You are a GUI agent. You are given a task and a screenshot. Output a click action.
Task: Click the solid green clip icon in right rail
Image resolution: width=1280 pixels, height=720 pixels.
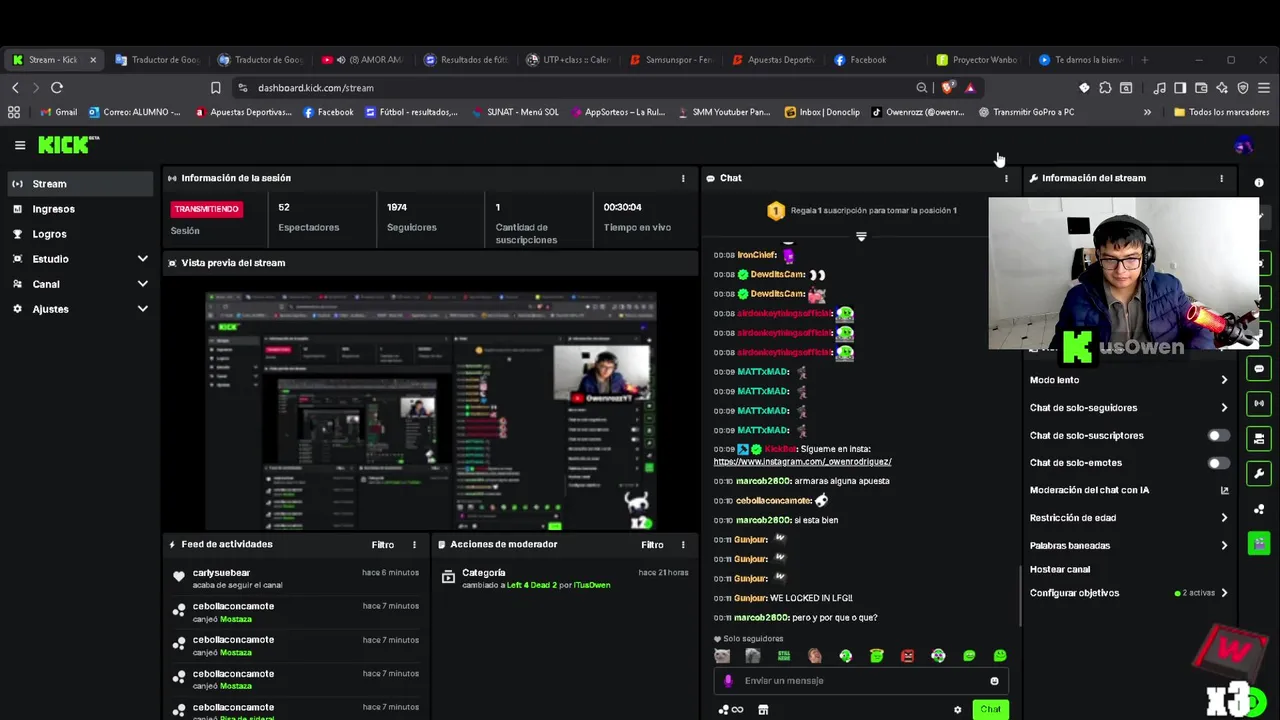coord(1259,543)
